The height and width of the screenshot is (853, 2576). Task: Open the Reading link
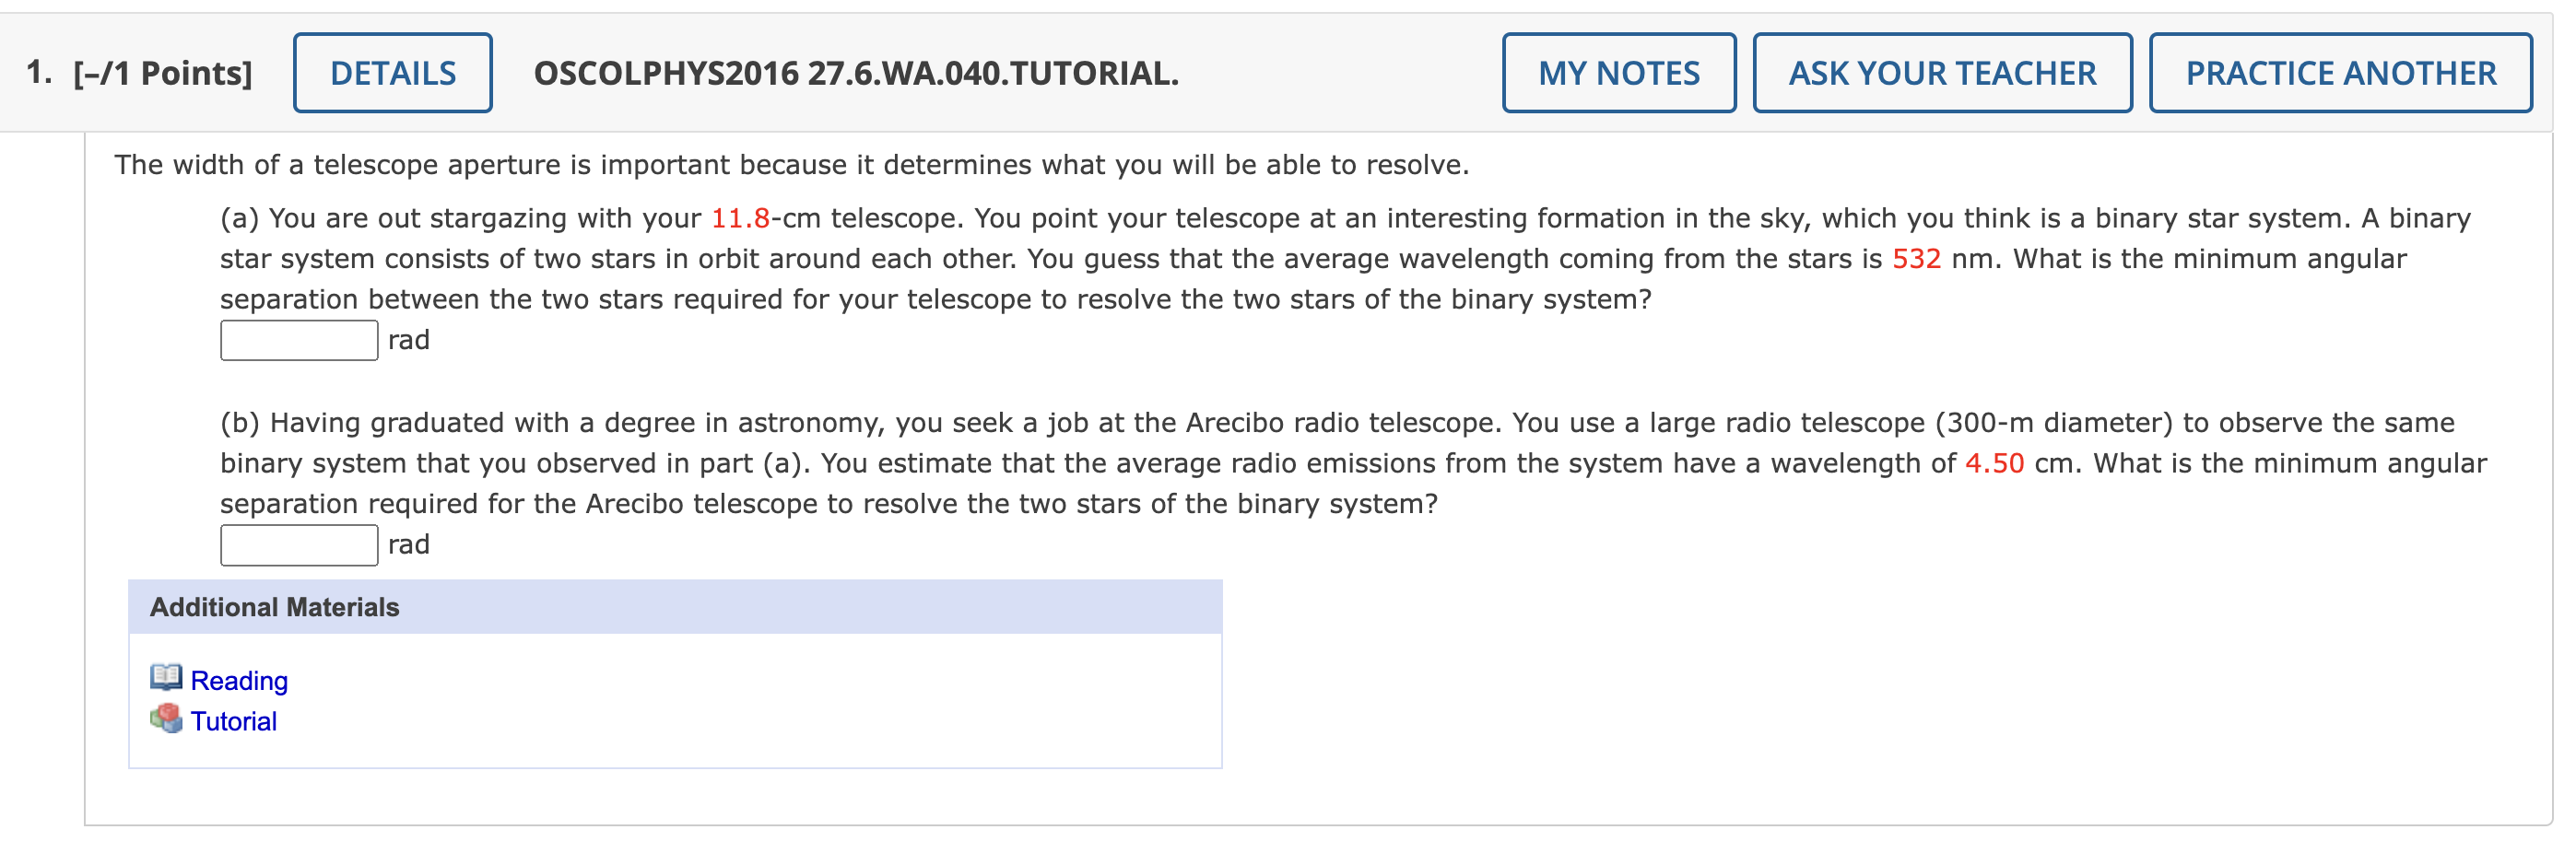coord(238,681)
